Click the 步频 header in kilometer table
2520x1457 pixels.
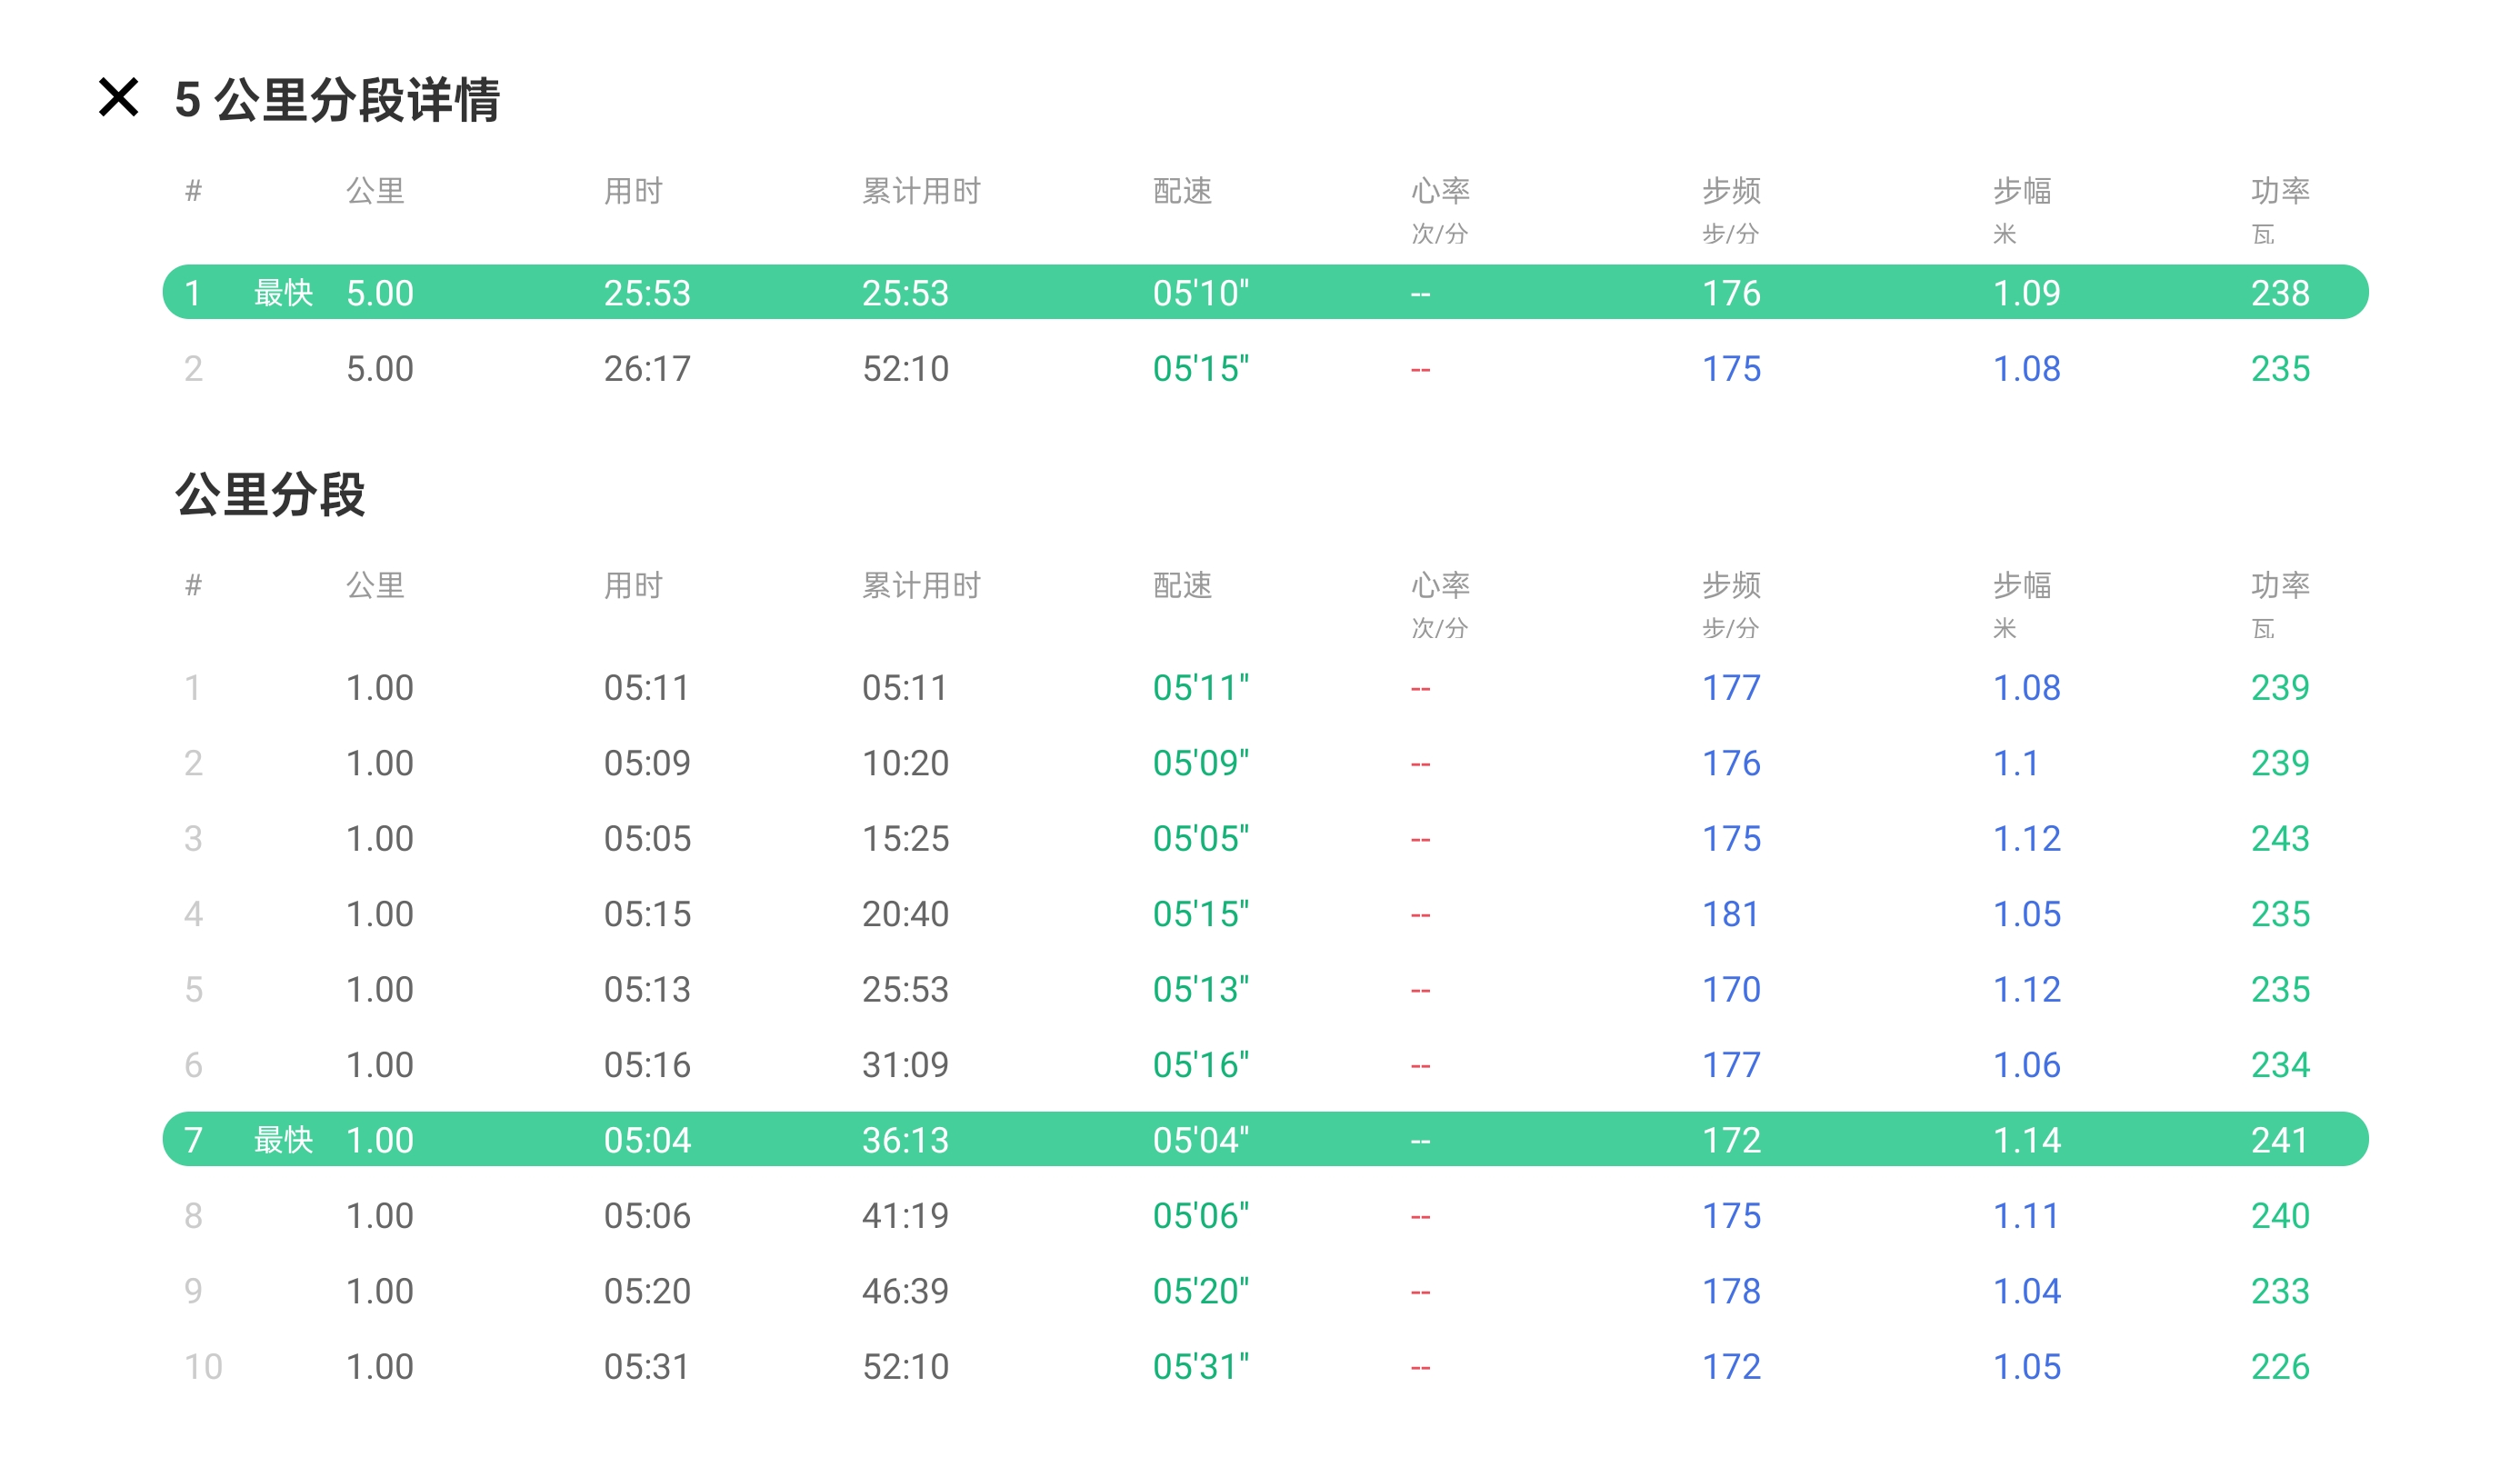1731,585
